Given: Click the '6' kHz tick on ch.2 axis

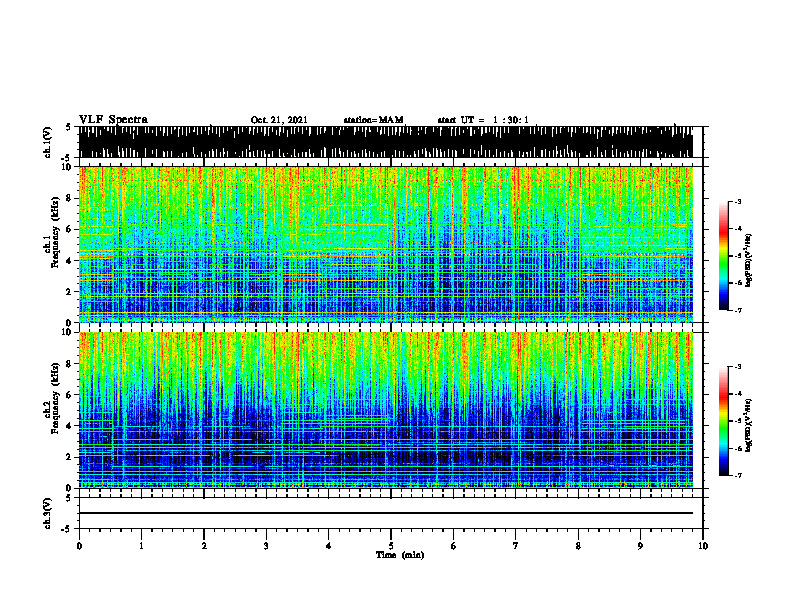Looking at the screenshot, I should (x=70, y=395).
